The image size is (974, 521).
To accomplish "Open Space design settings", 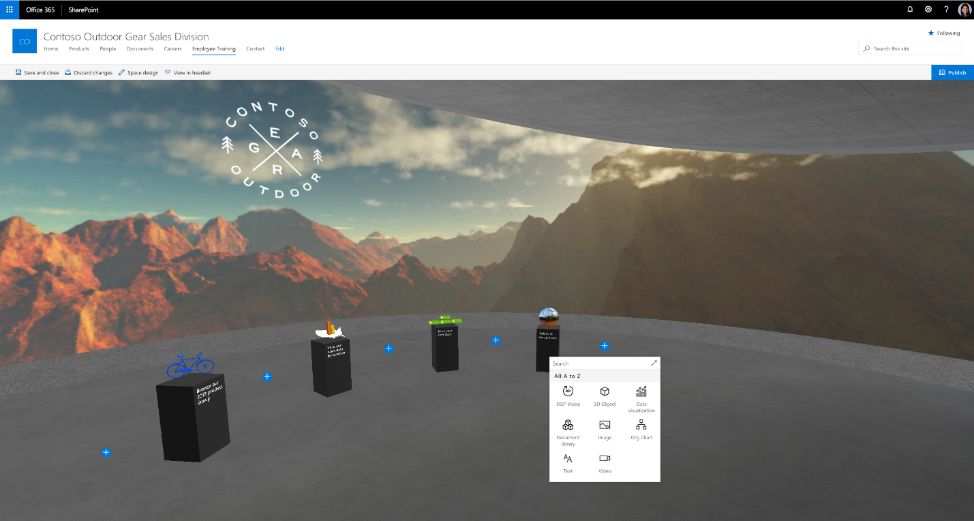I will pos(138,73).
